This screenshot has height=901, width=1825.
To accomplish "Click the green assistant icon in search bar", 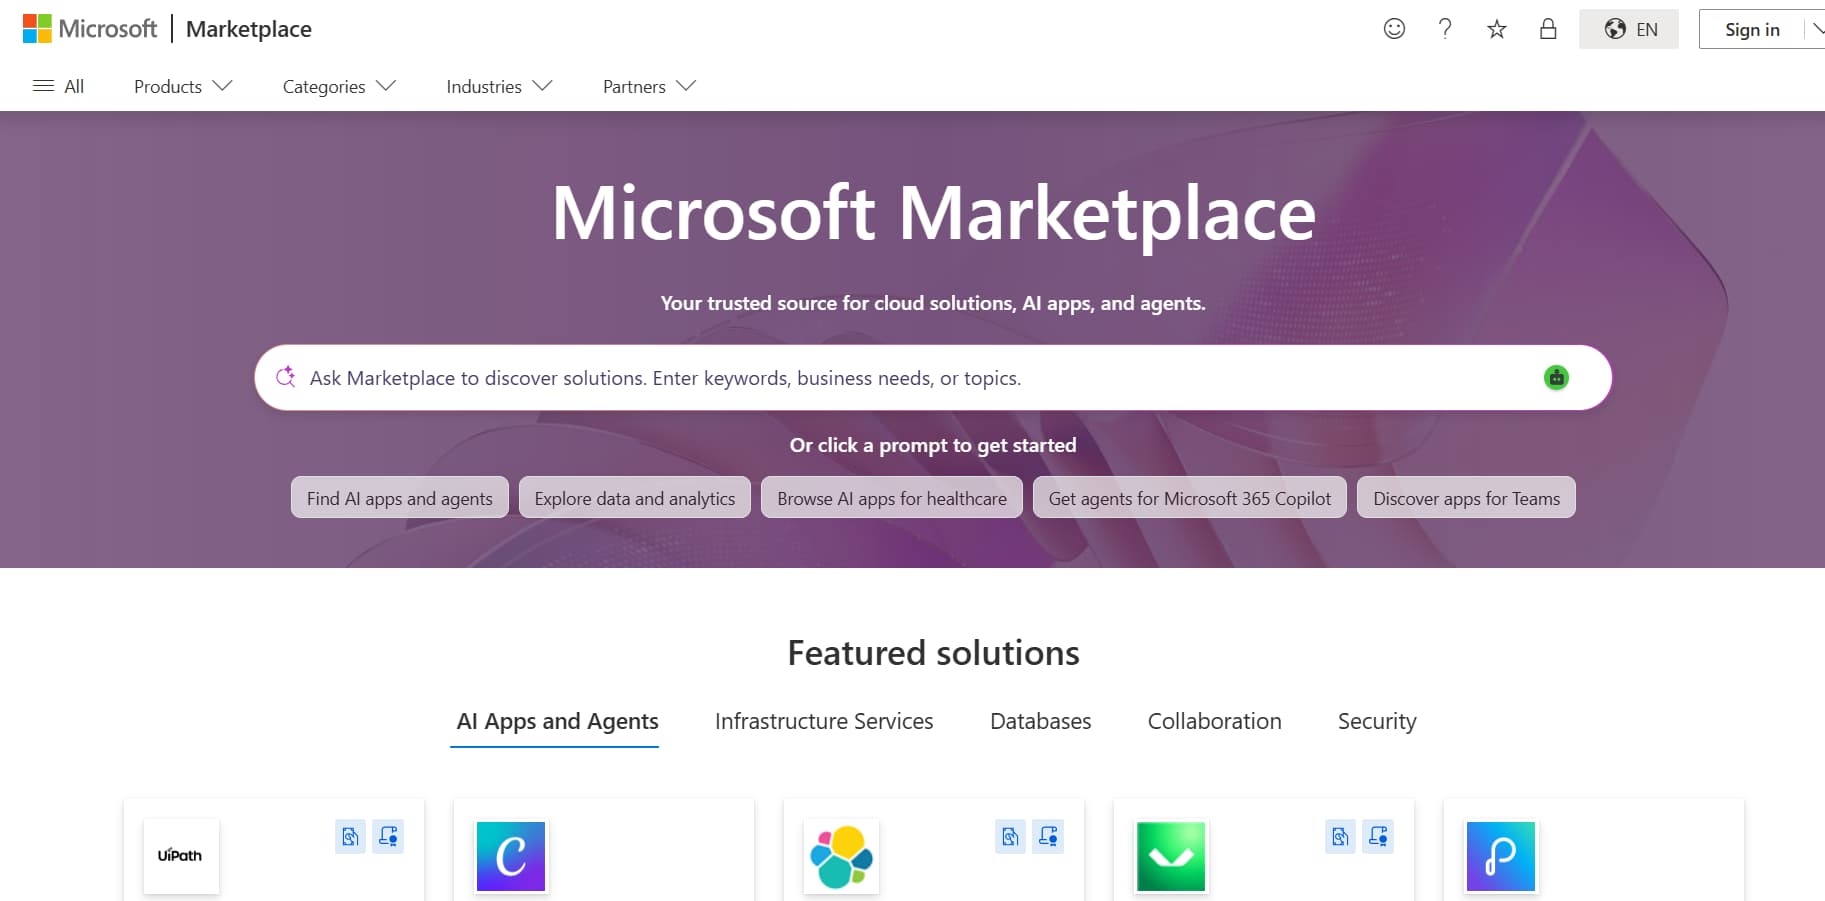I will (1556, 378).
